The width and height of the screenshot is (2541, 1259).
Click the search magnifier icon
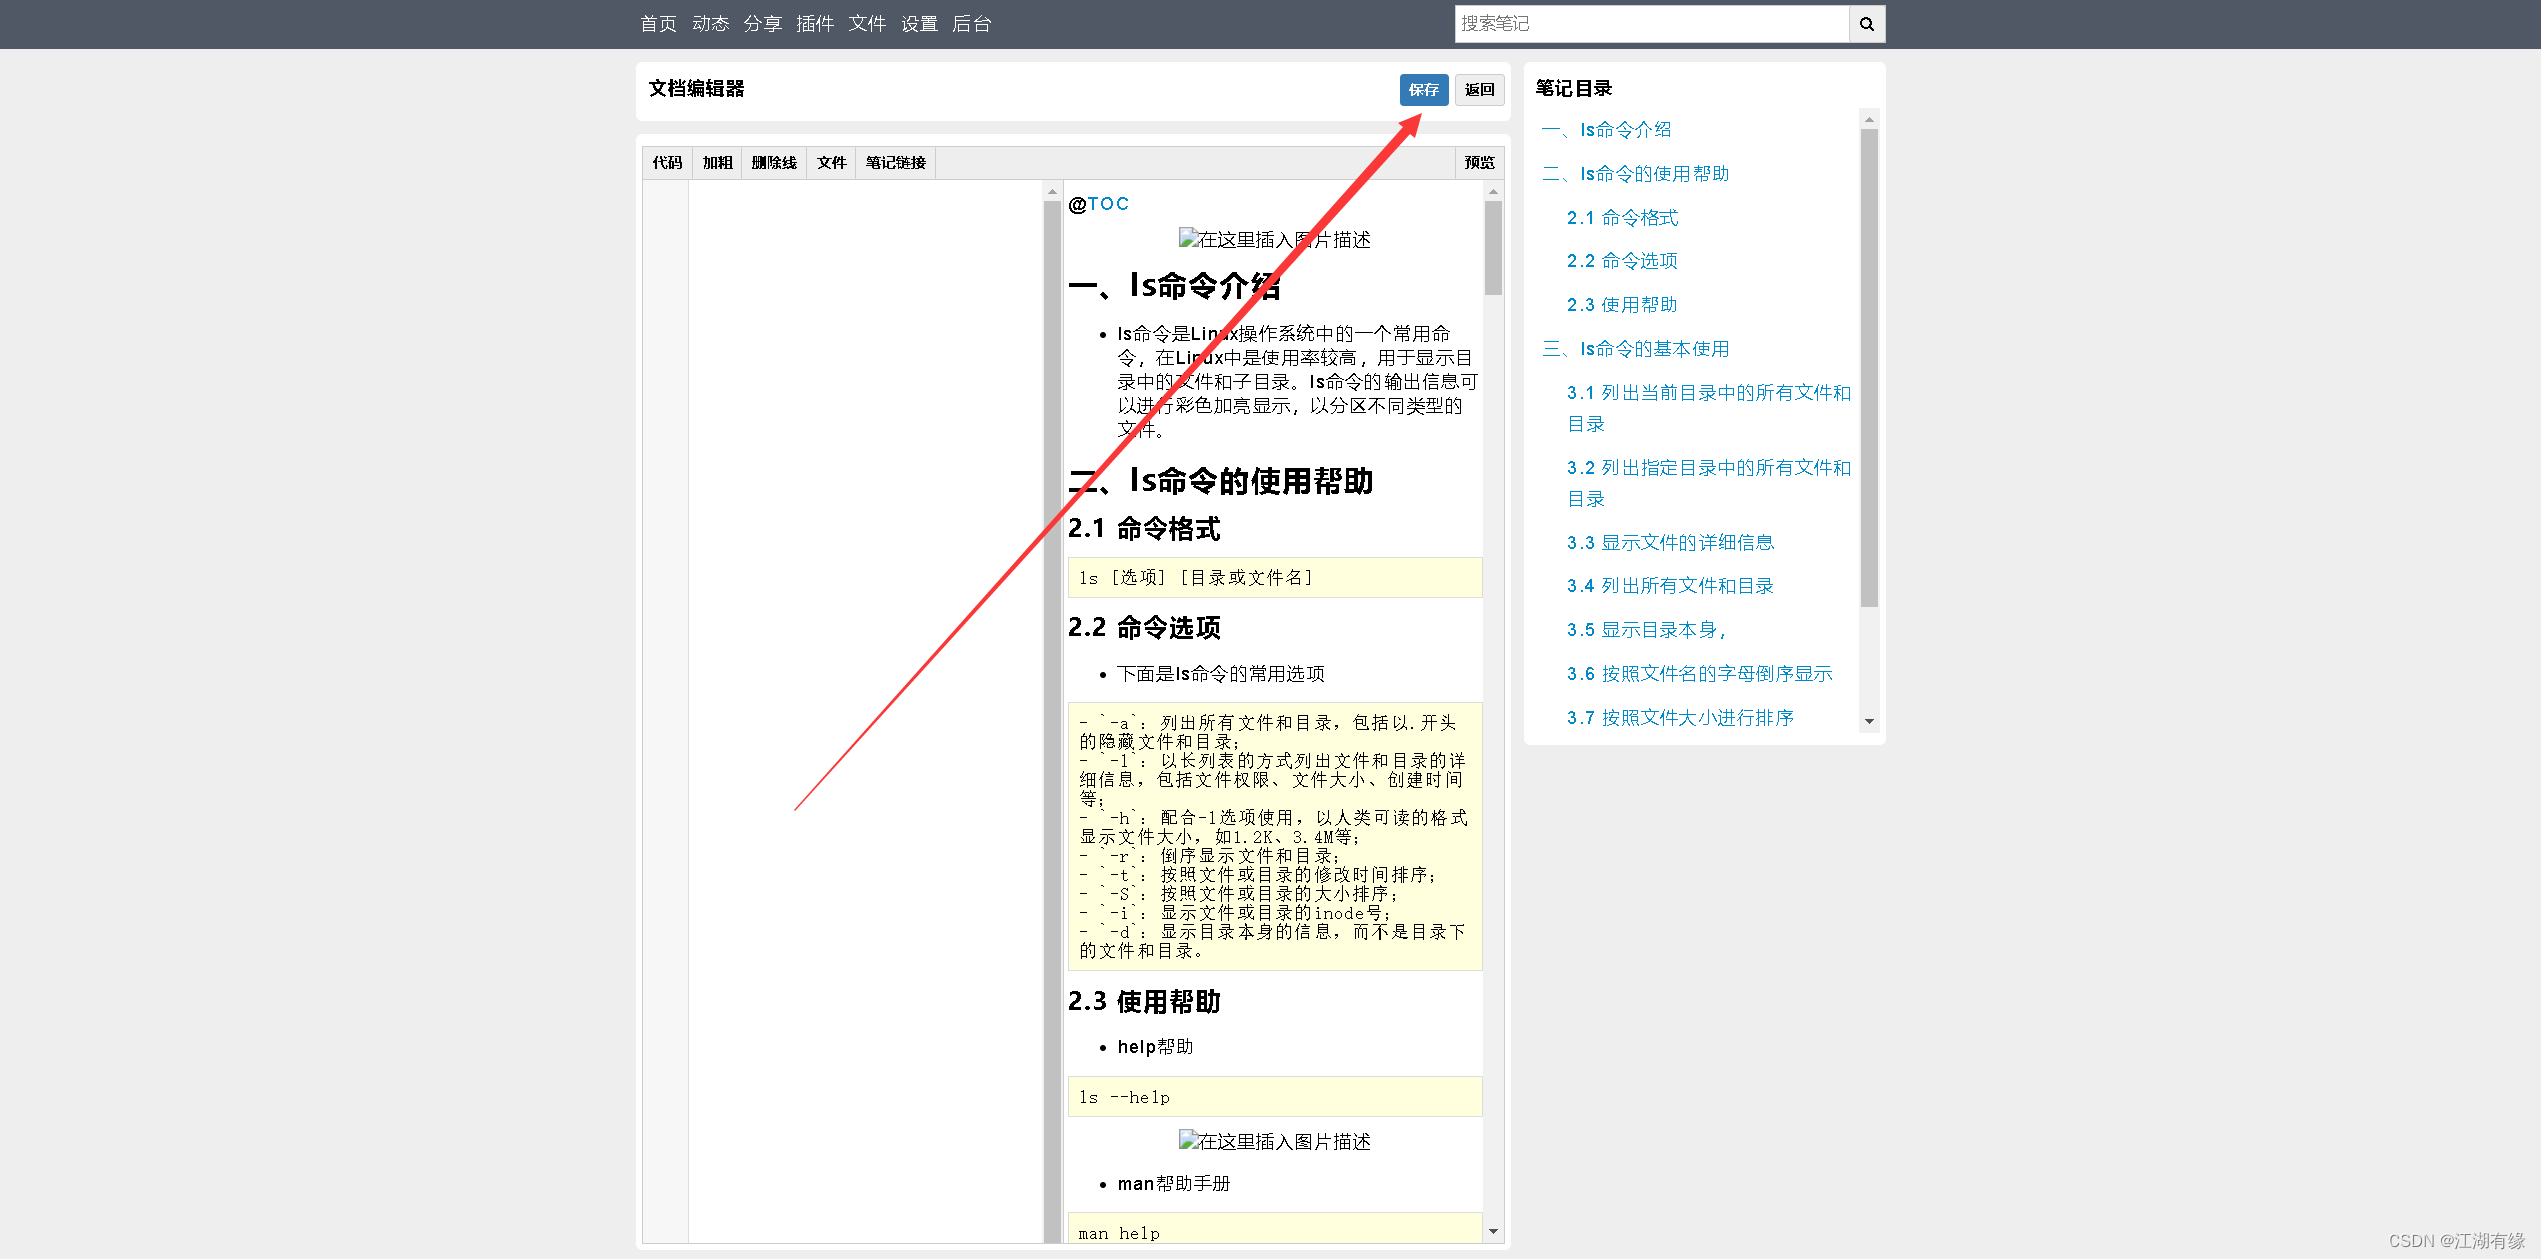(x=1866, y=23)
